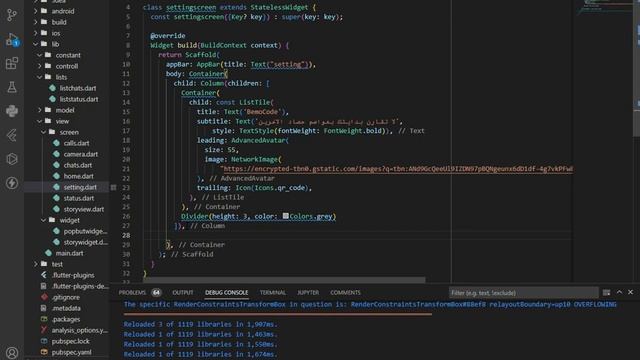Open the Run and Debug view

tap(12, 39)
